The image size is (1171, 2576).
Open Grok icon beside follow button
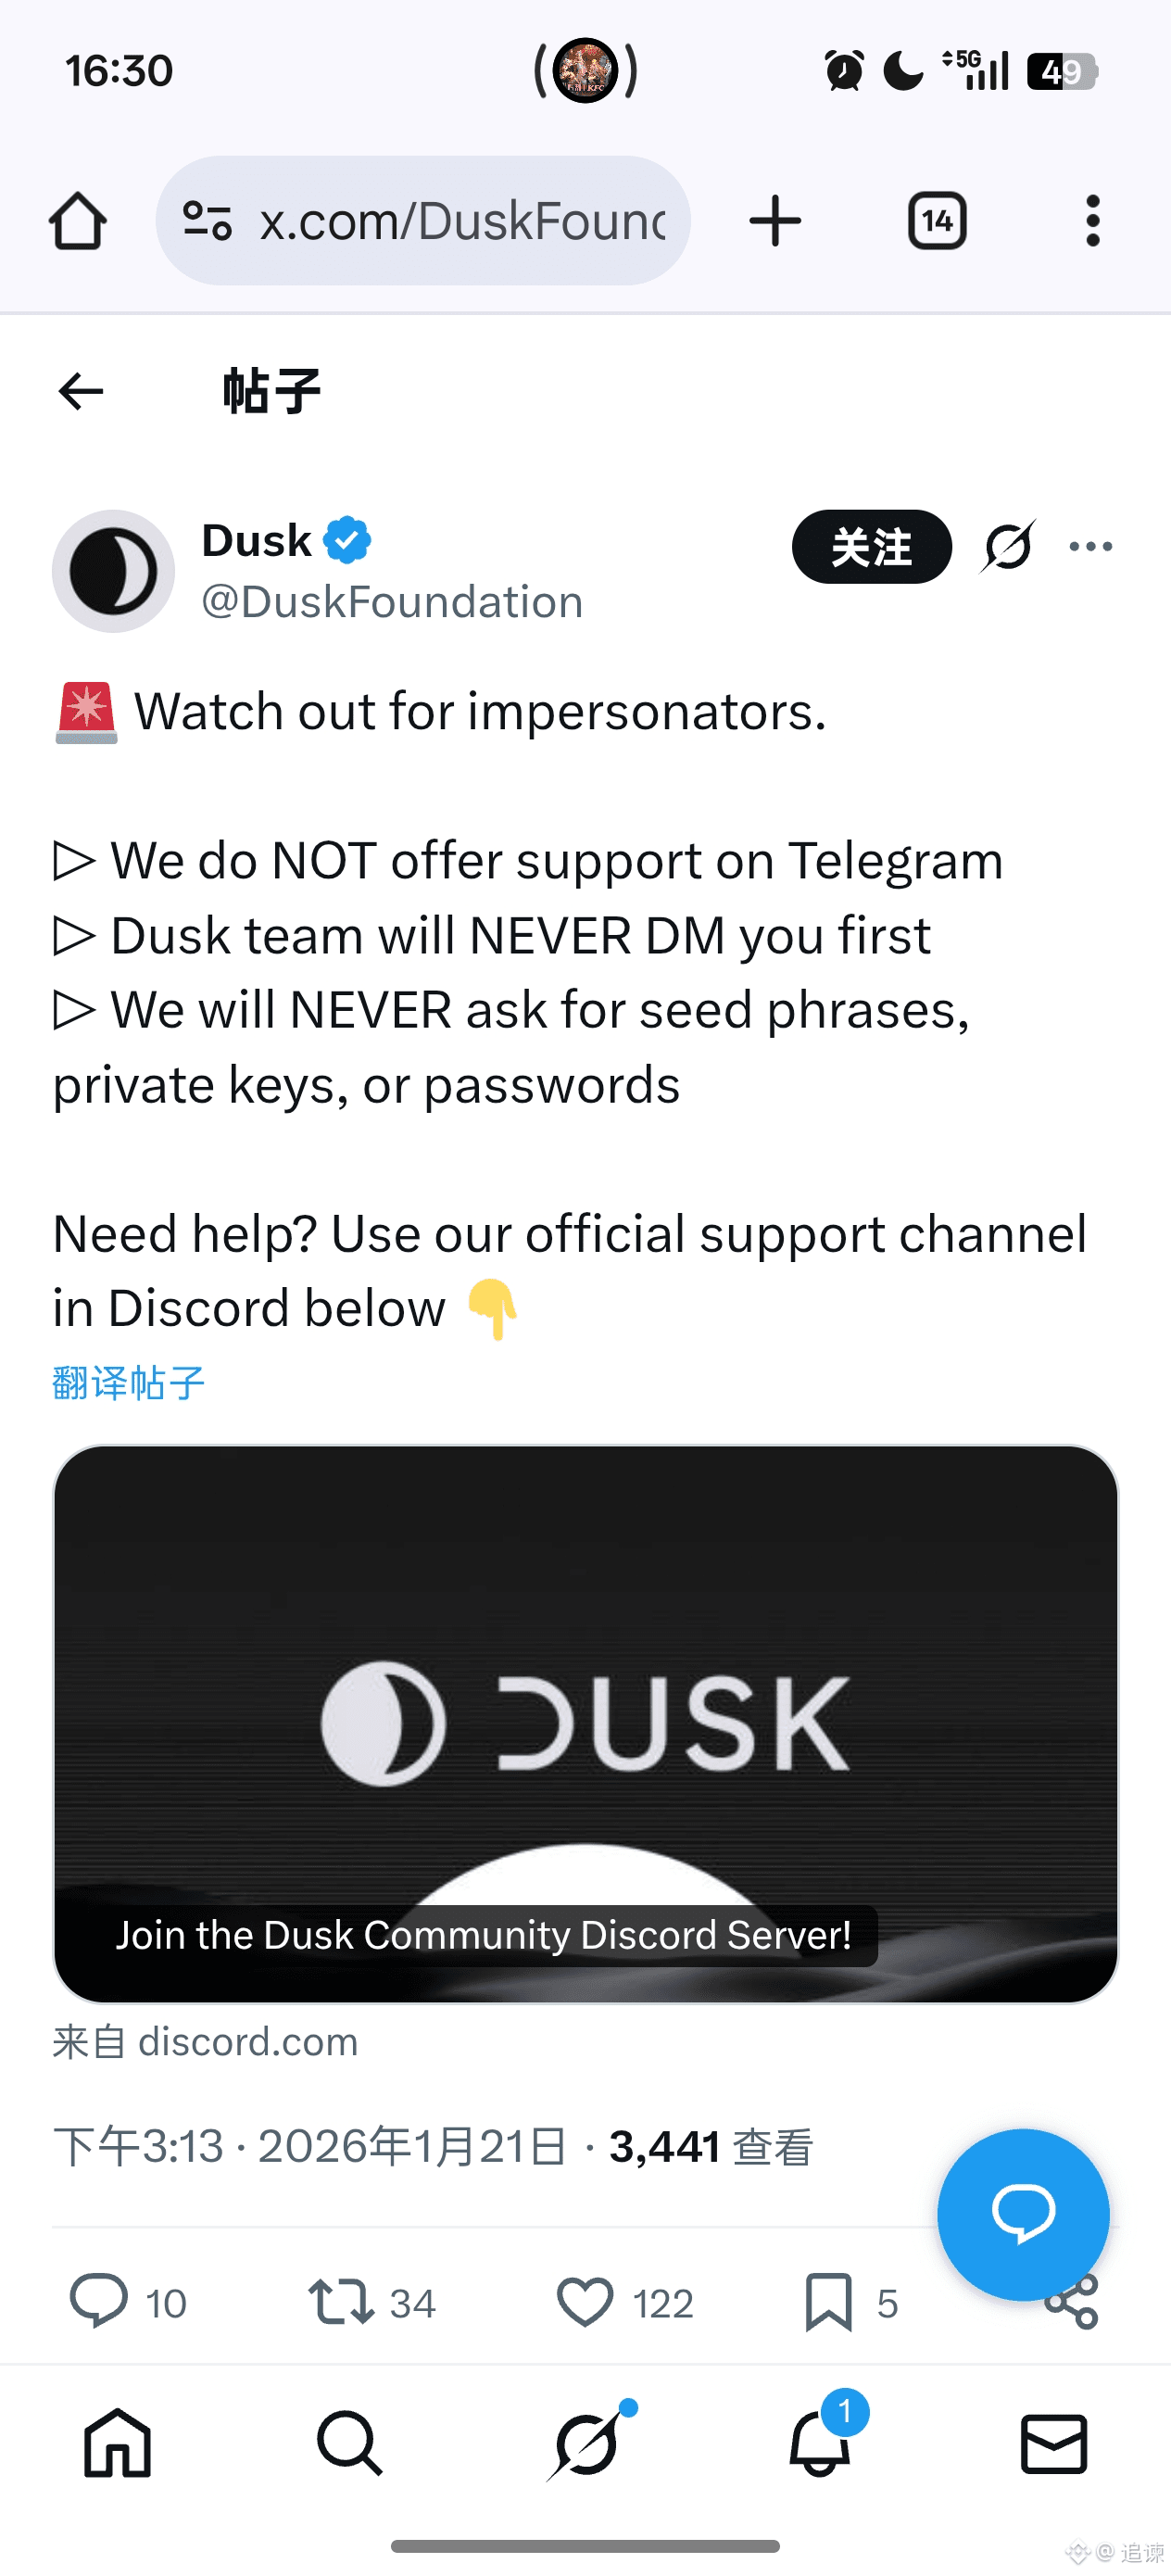click(x=1007, y=547)
